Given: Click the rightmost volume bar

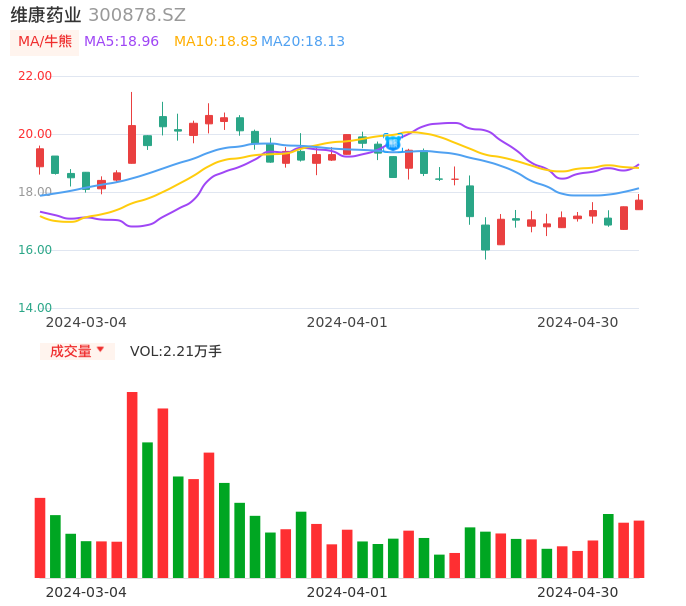Looking at the screenshot, I should [x=638, y=549].
